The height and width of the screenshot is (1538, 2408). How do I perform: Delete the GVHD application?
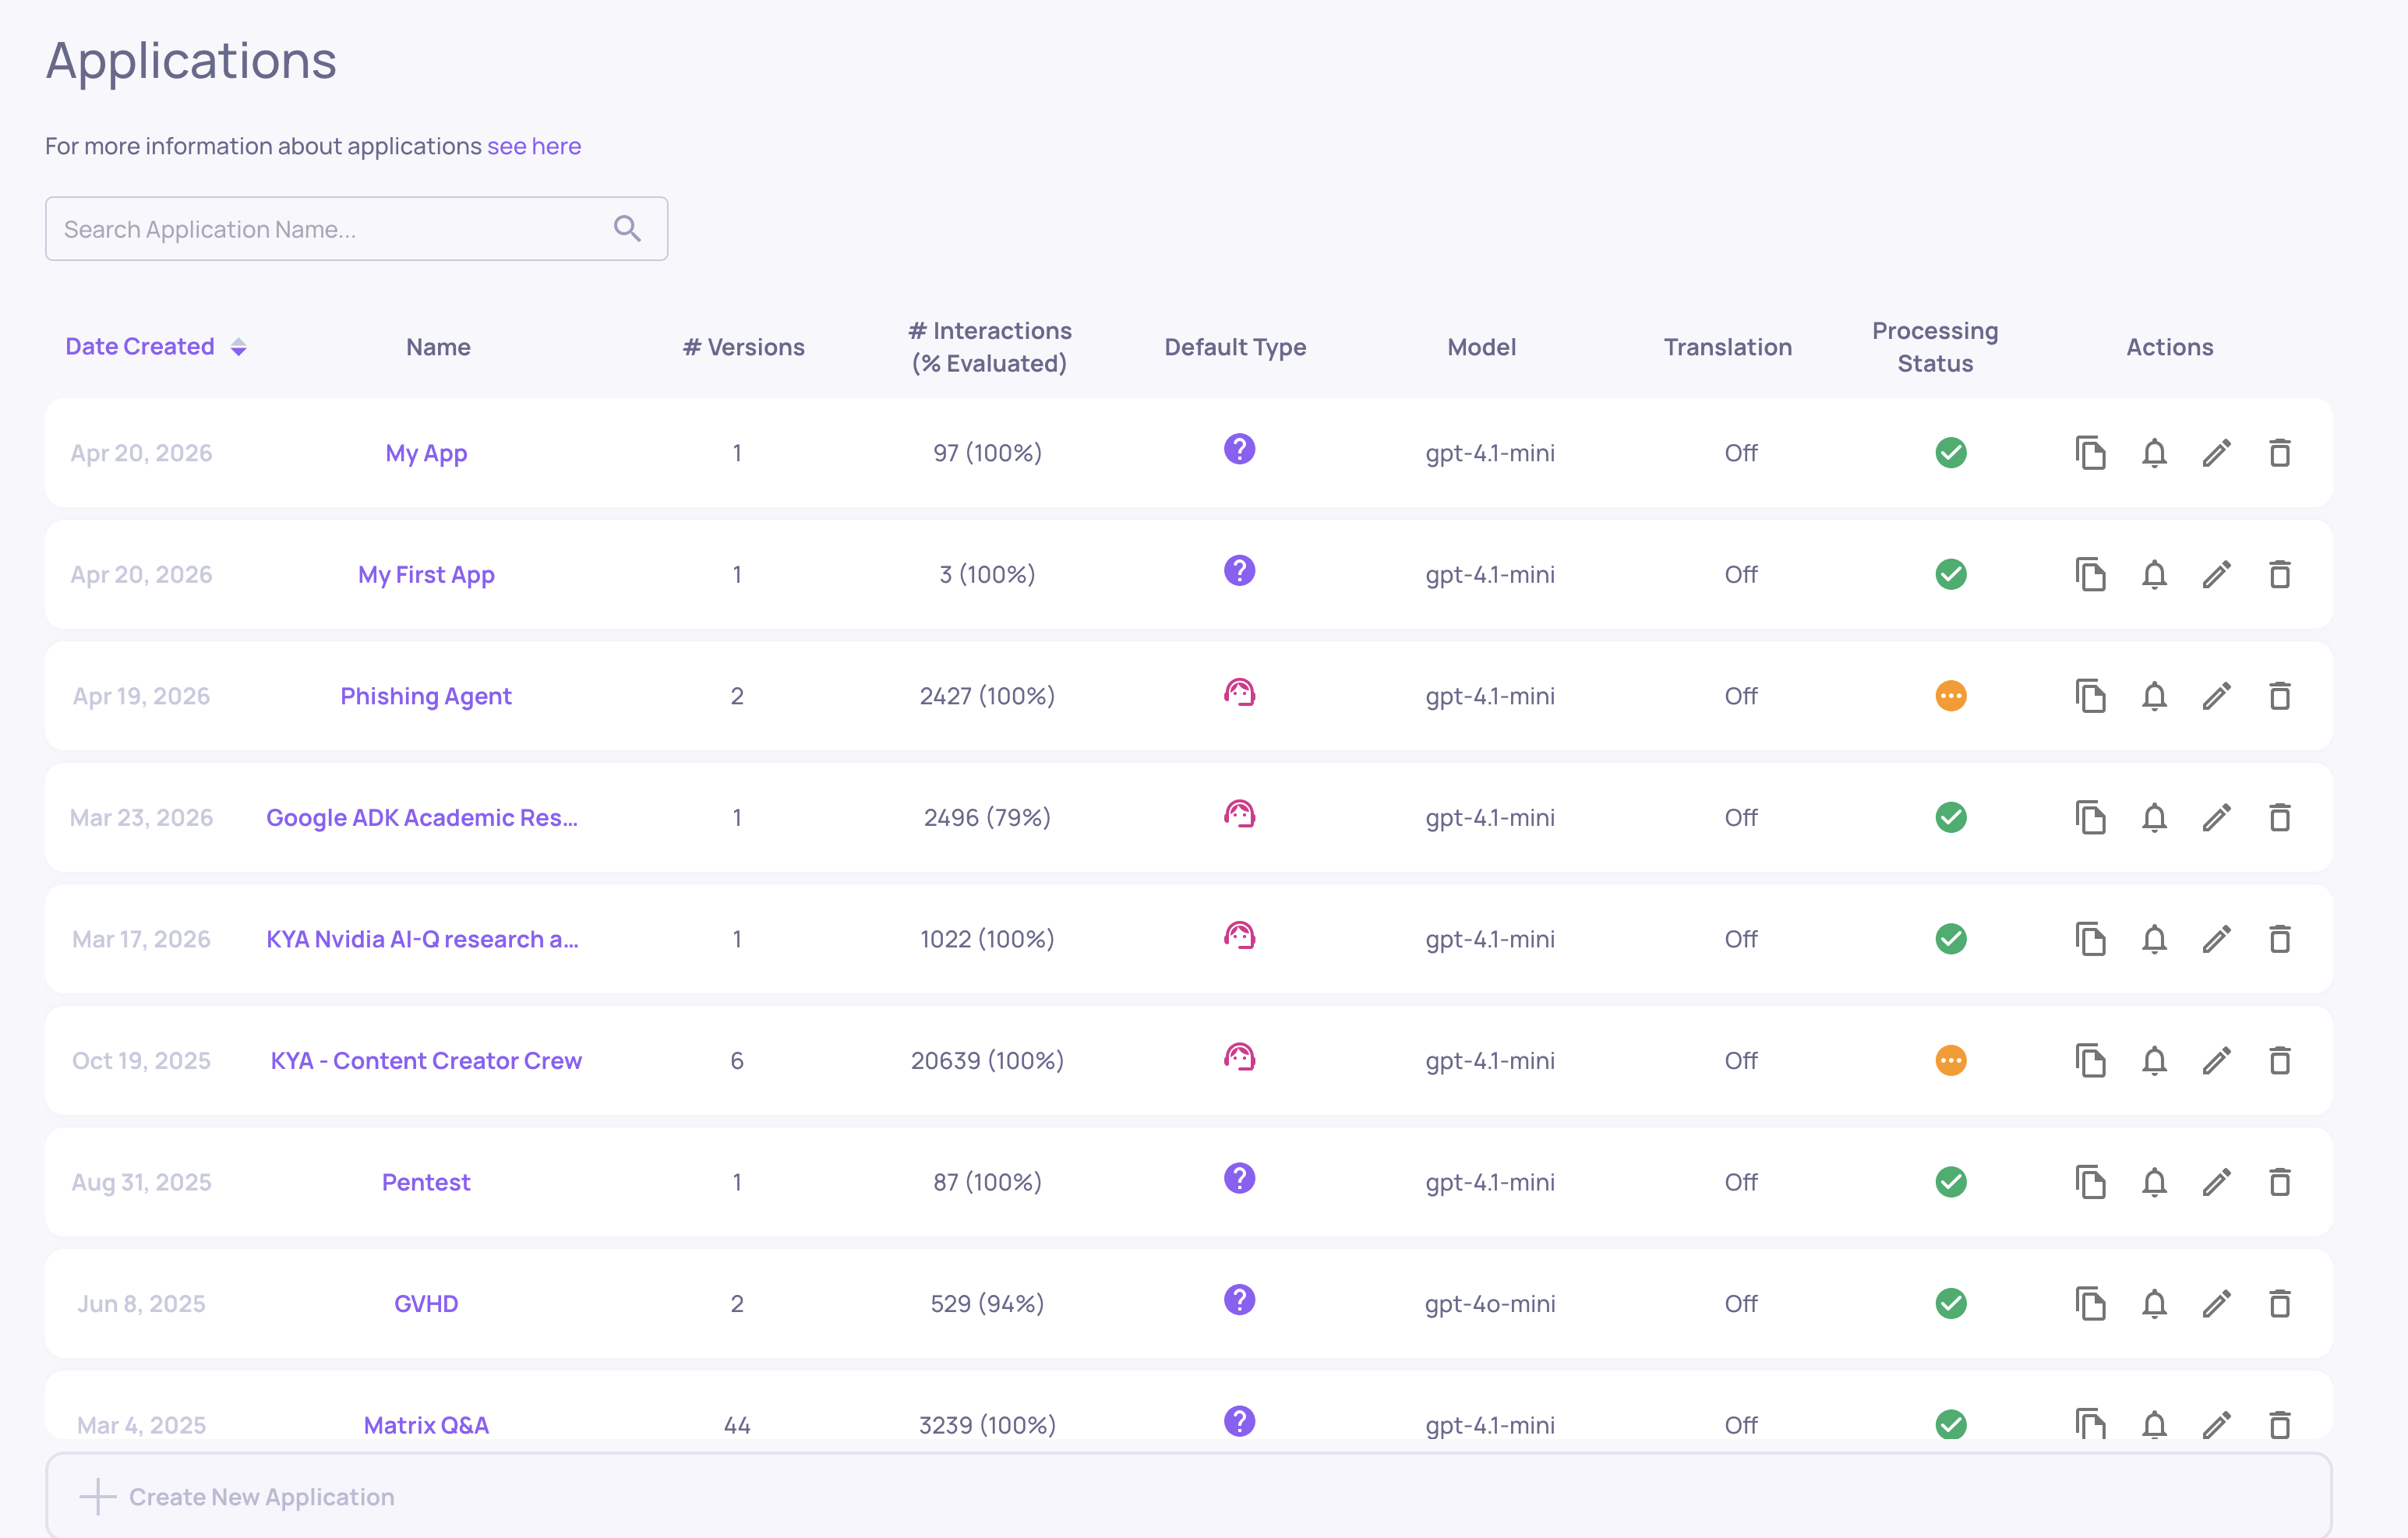click(x=2279, y=1304)
